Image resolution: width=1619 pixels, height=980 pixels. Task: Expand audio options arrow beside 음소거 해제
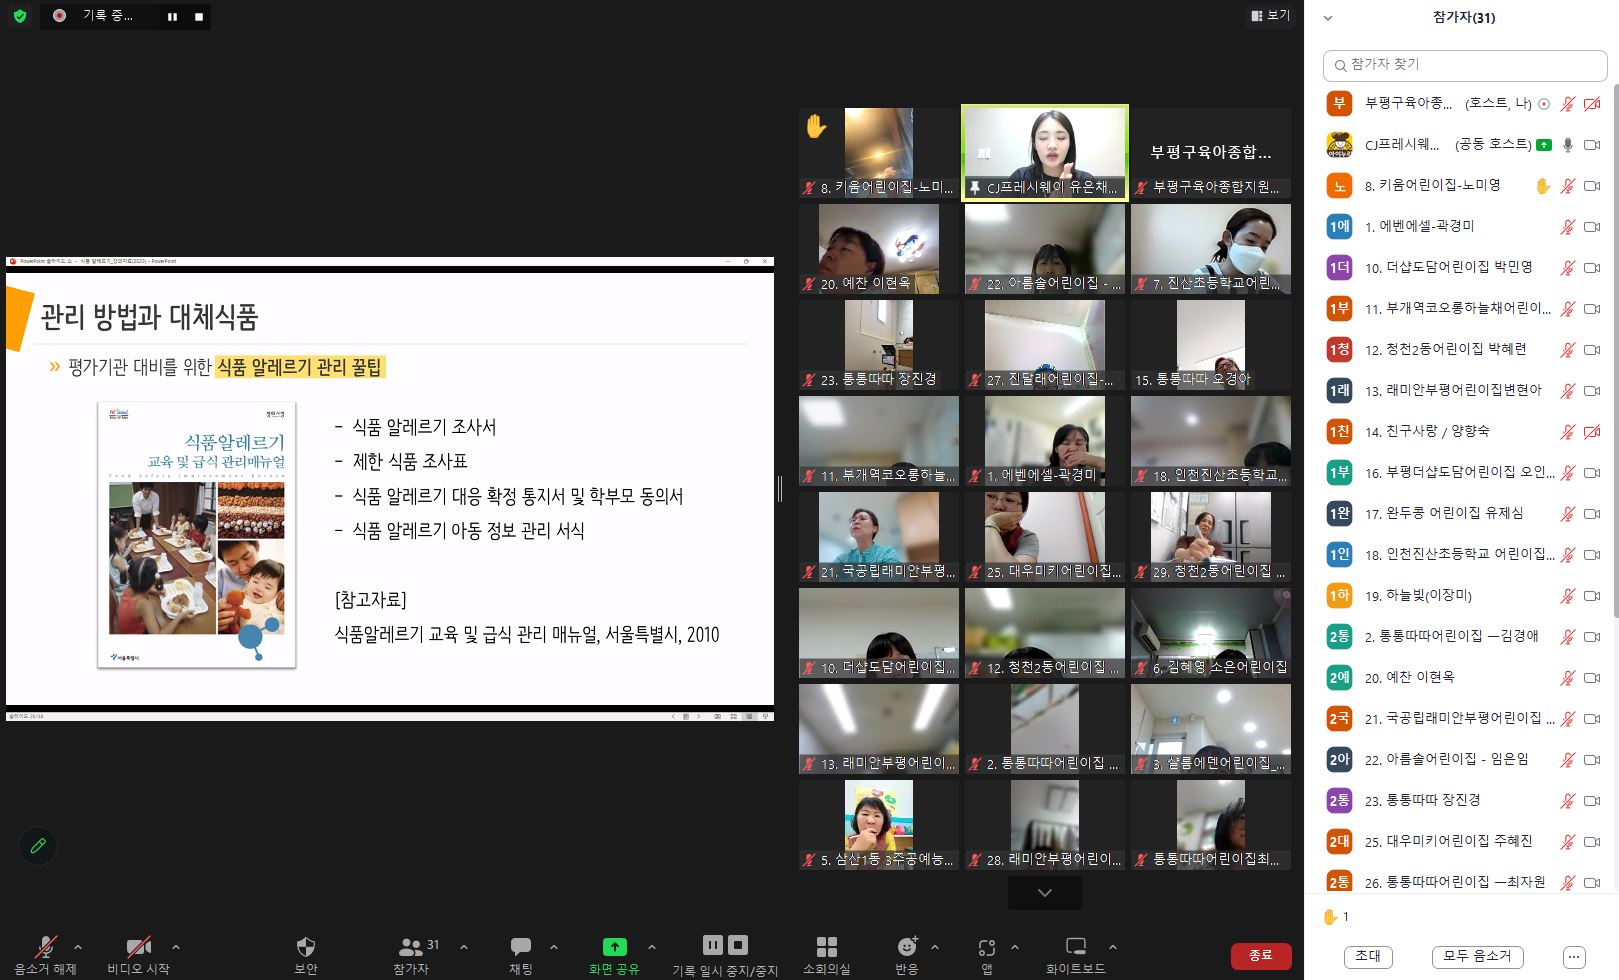click(x=78, y=947)
